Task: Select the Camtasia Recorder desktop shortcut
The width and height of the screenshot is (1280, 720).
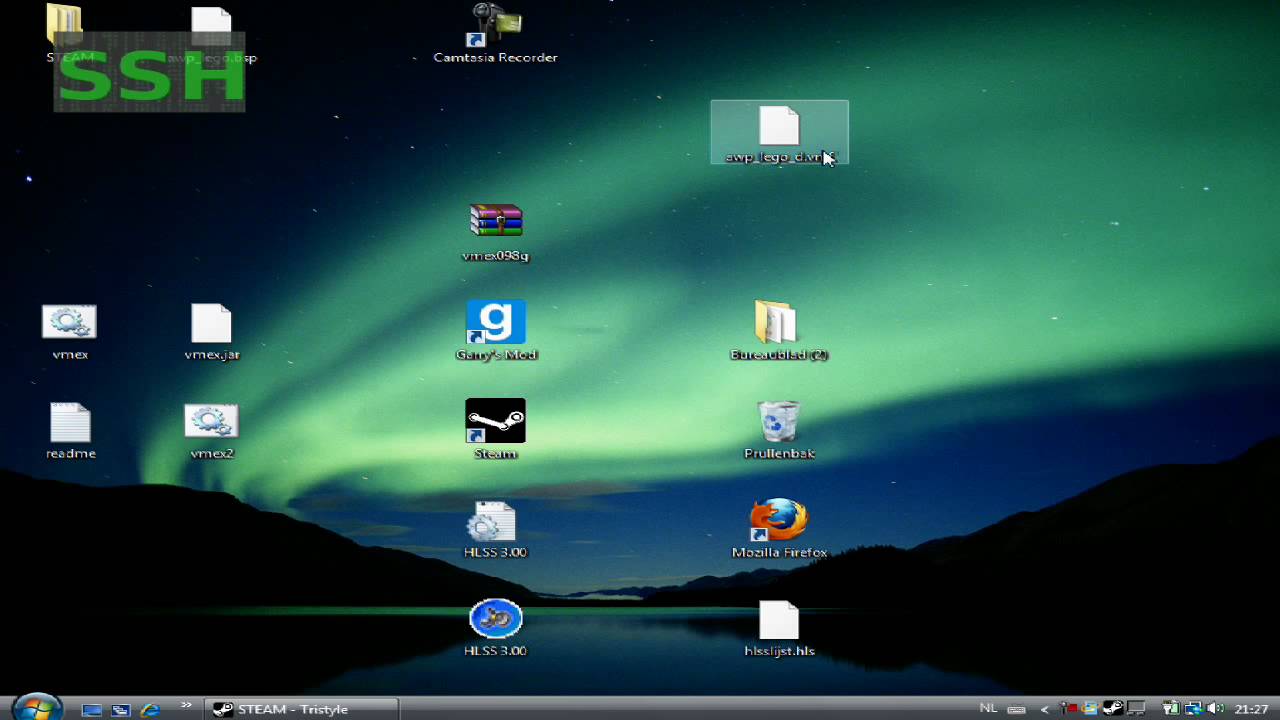Action: 495,34
